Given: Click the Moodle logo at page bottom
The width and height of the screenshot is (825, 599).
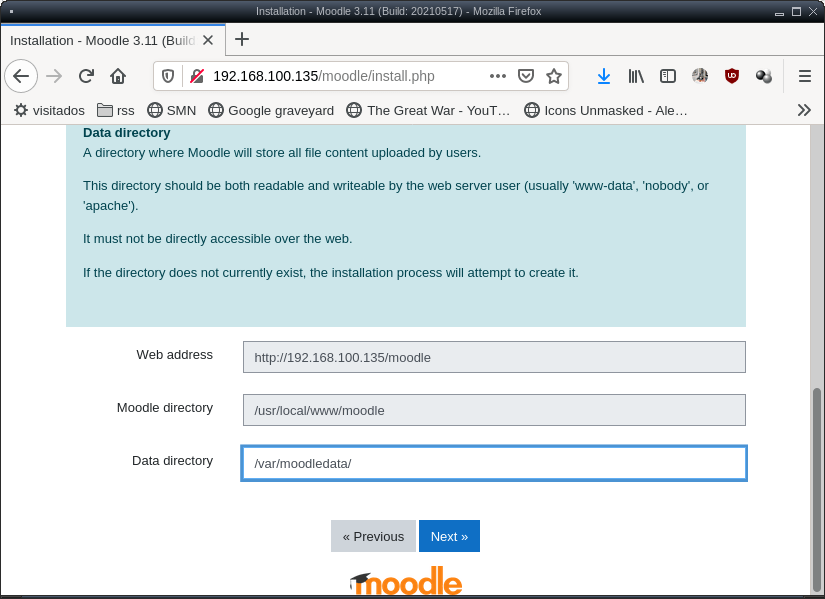Looking at the screenshot, I should tap(406, 582).
